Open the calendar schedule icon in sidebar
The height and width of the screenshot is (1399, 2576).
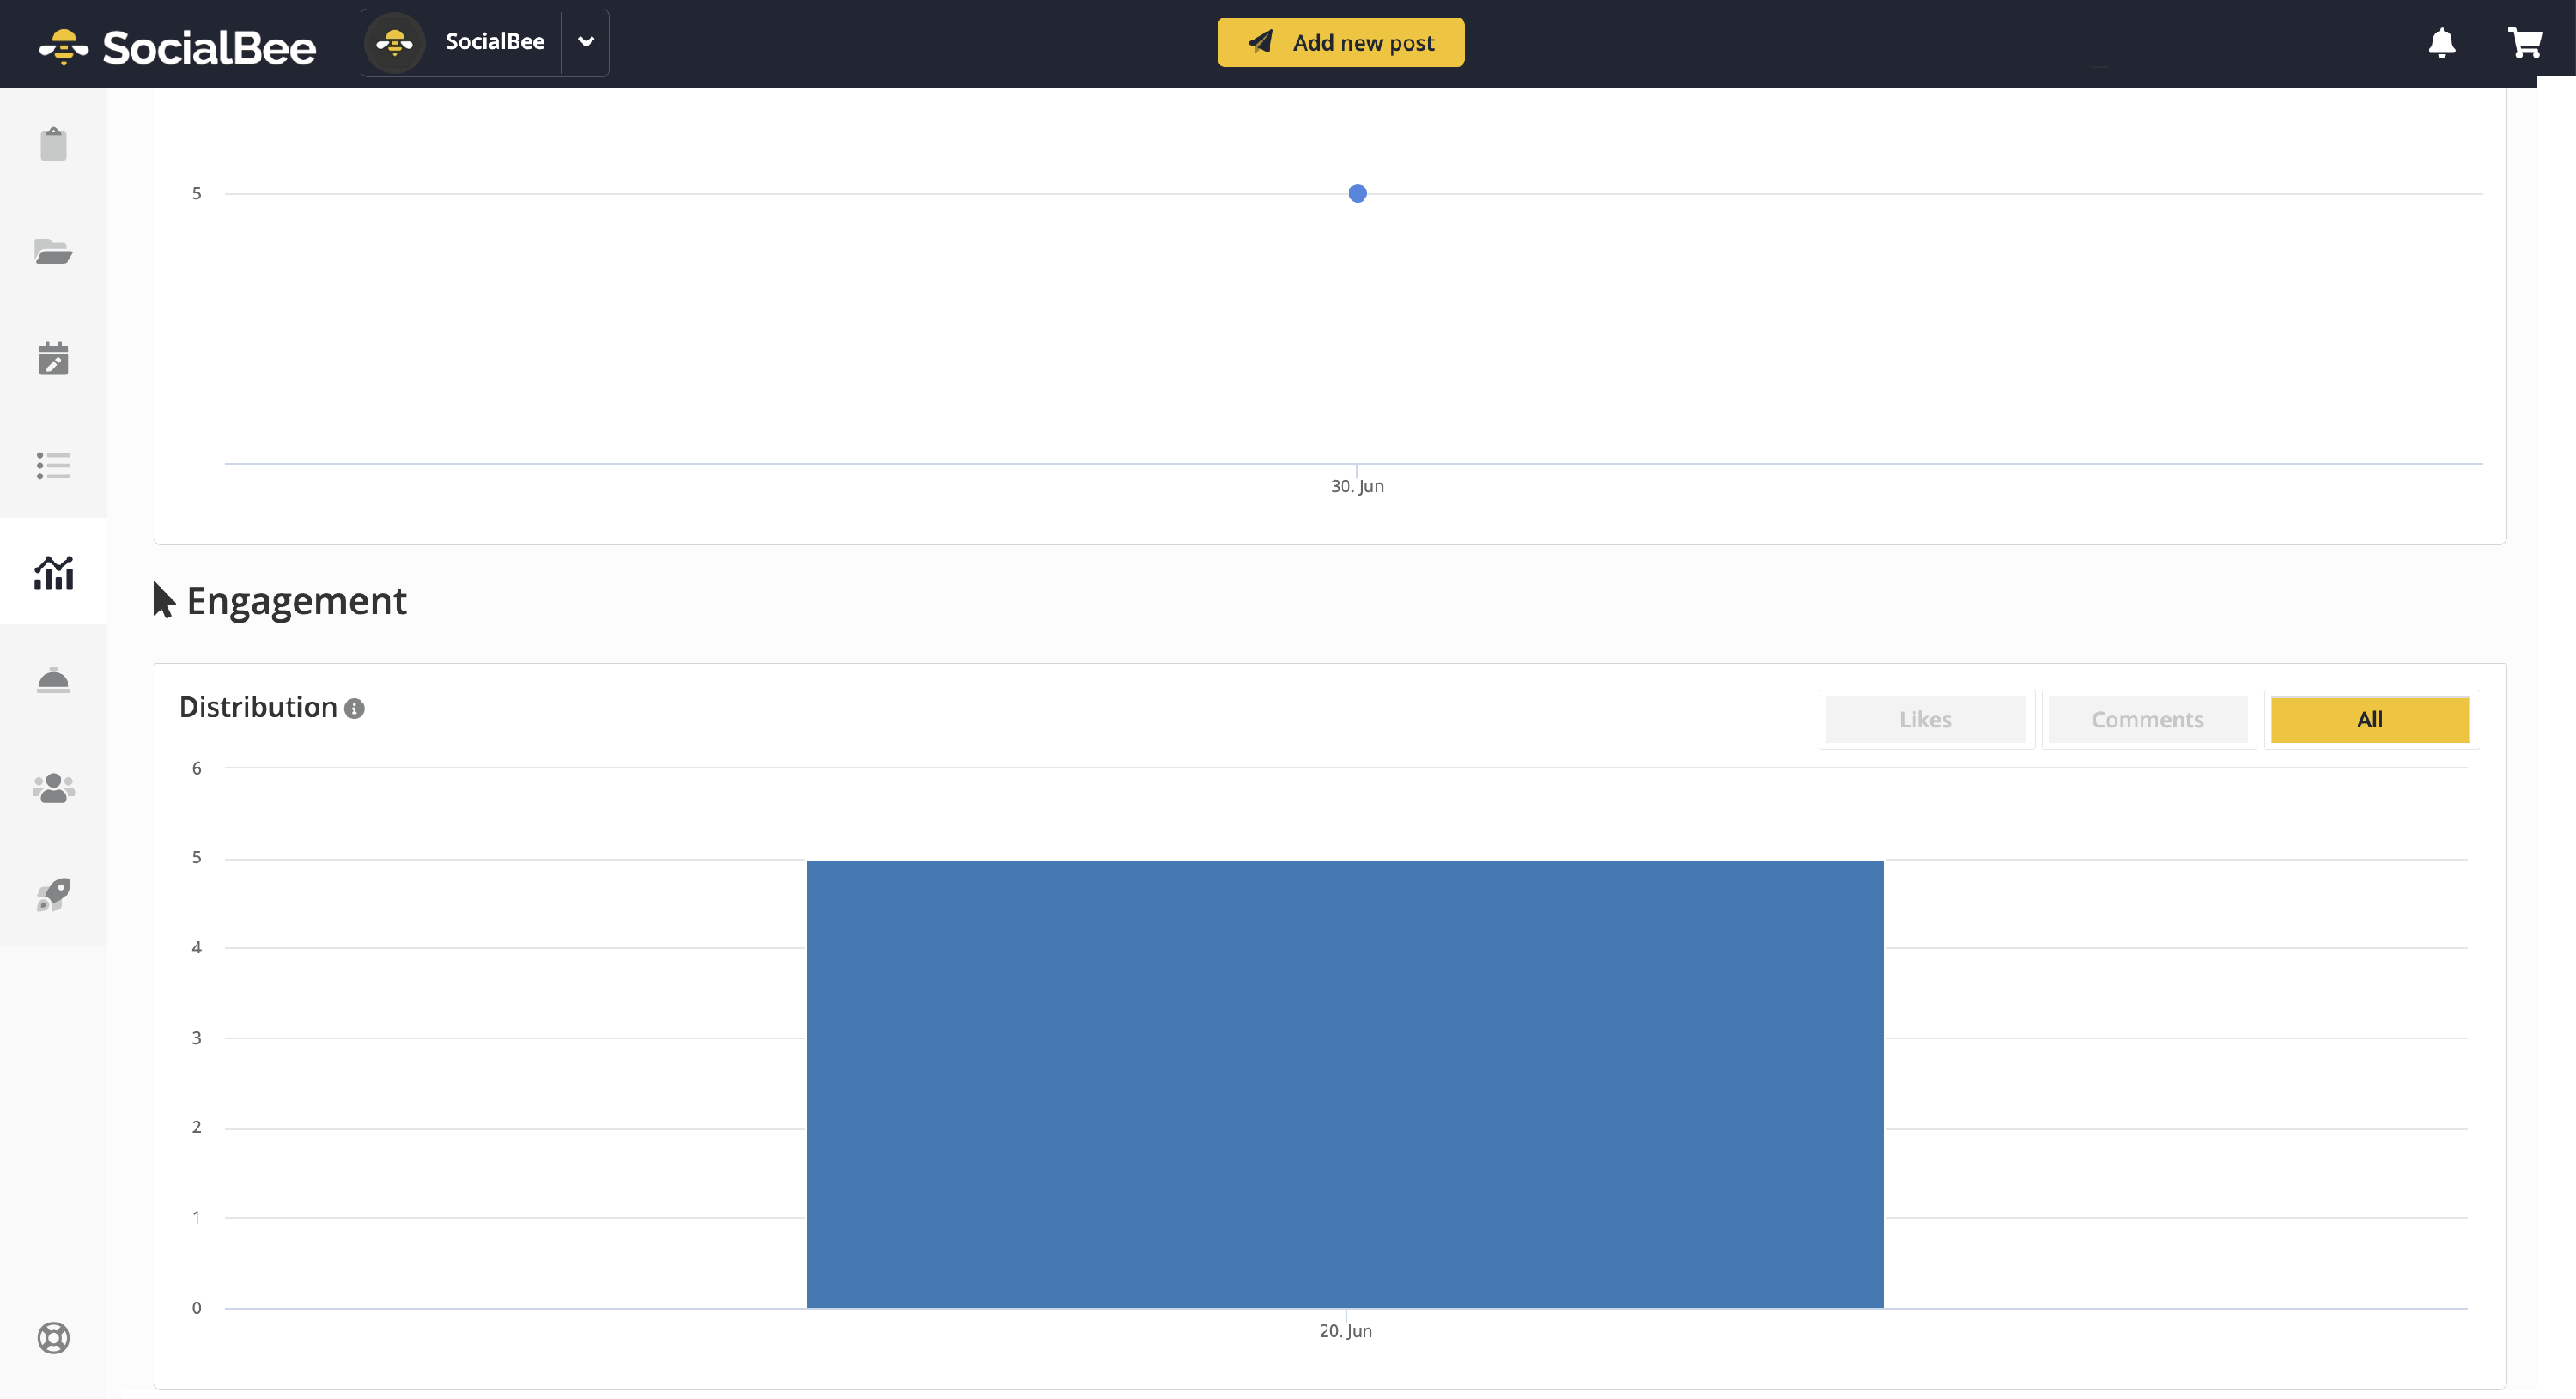point(53,358)
